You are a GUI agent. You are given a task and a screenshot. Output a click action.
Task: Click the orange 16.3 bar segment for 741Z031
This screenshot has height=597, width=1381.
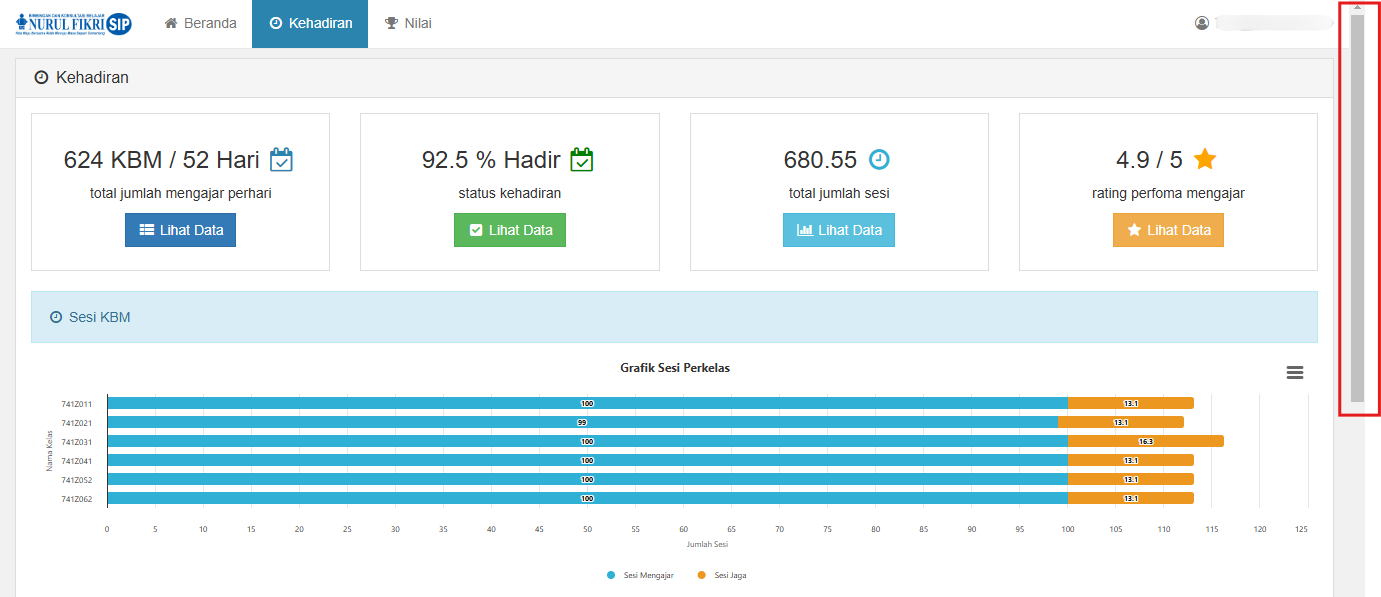[x=1145, y=441]
